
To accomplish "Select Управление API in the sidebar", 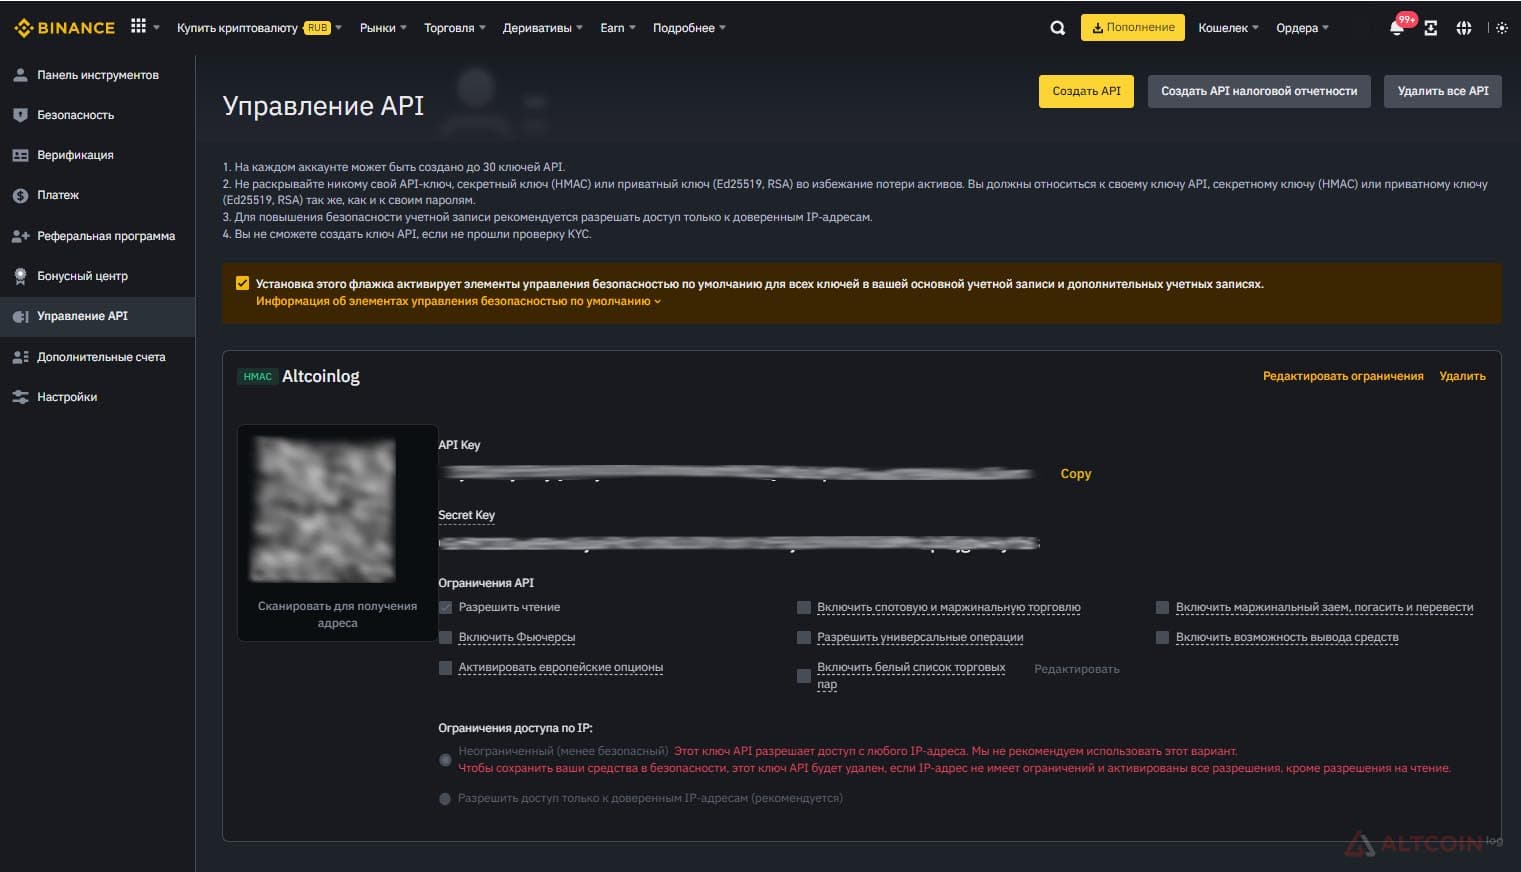I will [x=98, y=316].
